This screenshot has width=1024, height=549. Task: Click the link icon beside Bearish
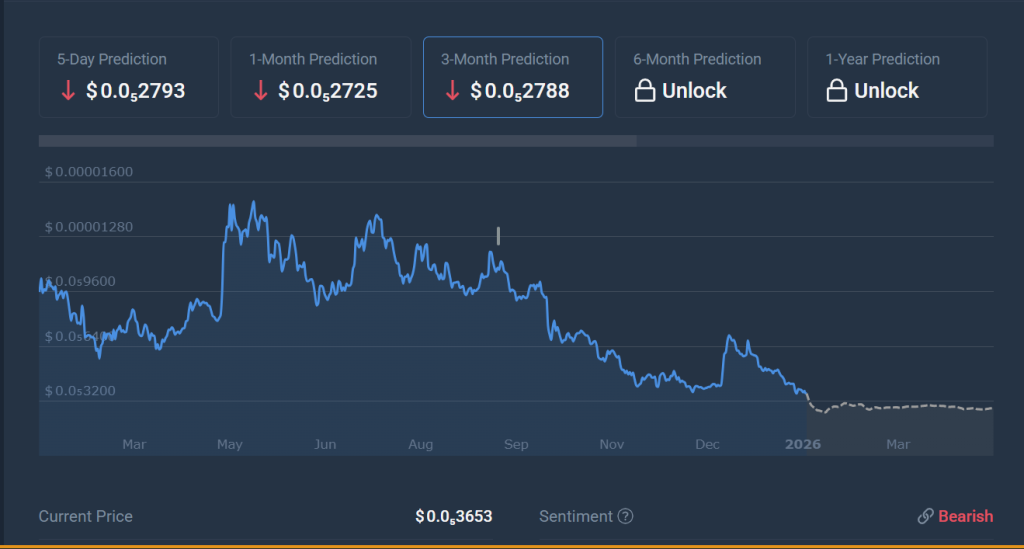pos(925,517)
